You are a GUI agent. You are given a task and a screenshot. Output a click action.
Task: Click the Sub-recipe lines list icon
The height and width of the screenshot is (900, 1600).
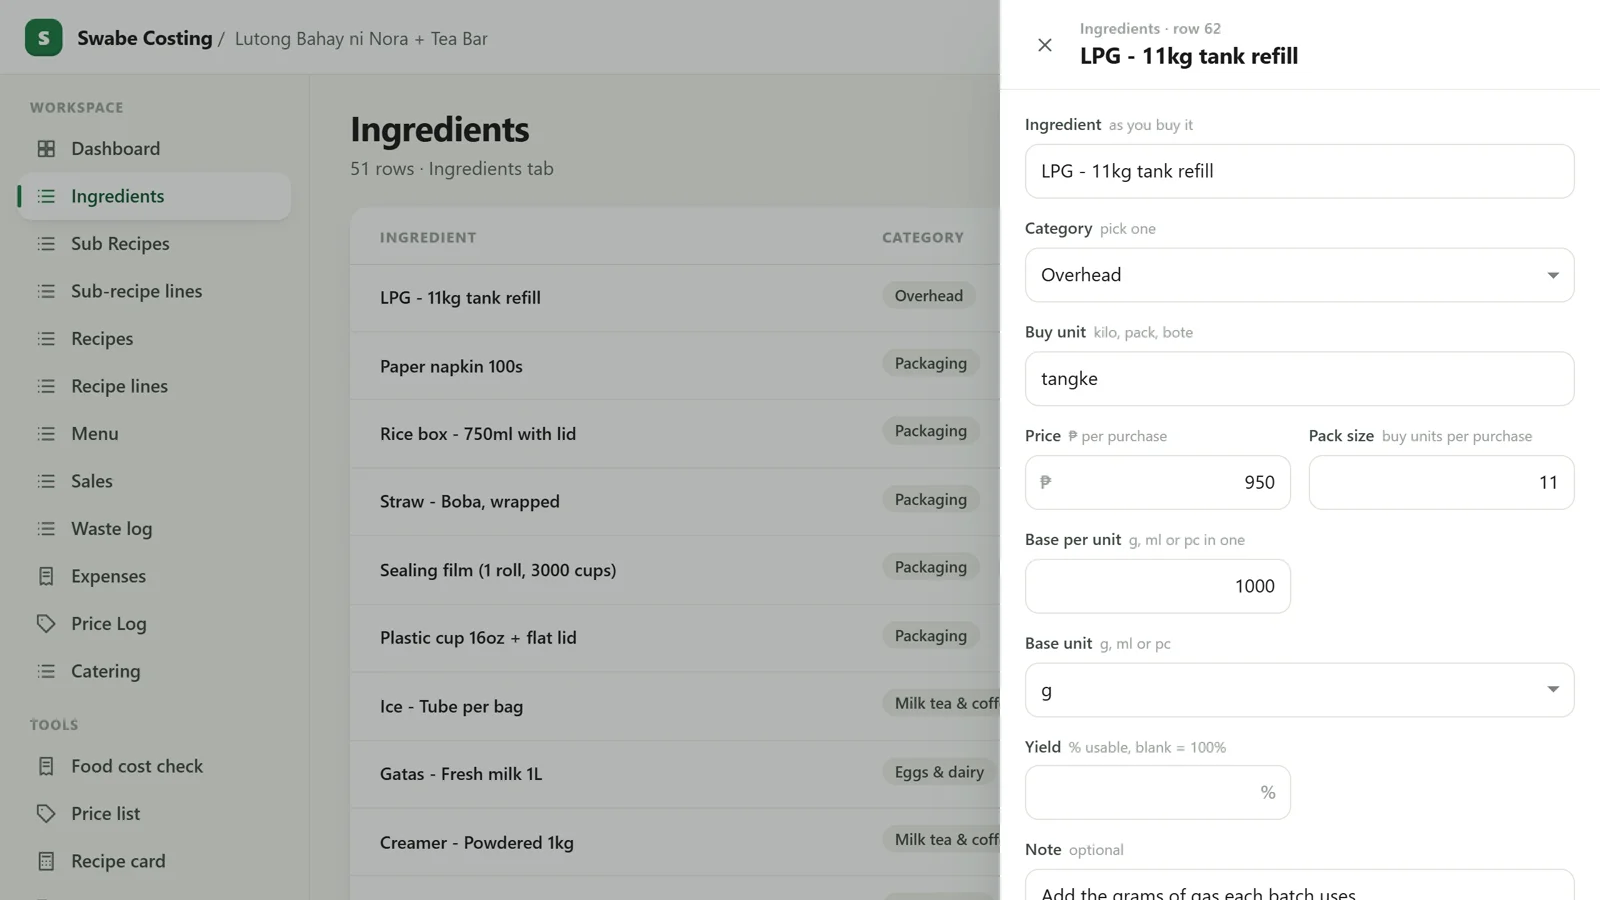click(46, 291)
